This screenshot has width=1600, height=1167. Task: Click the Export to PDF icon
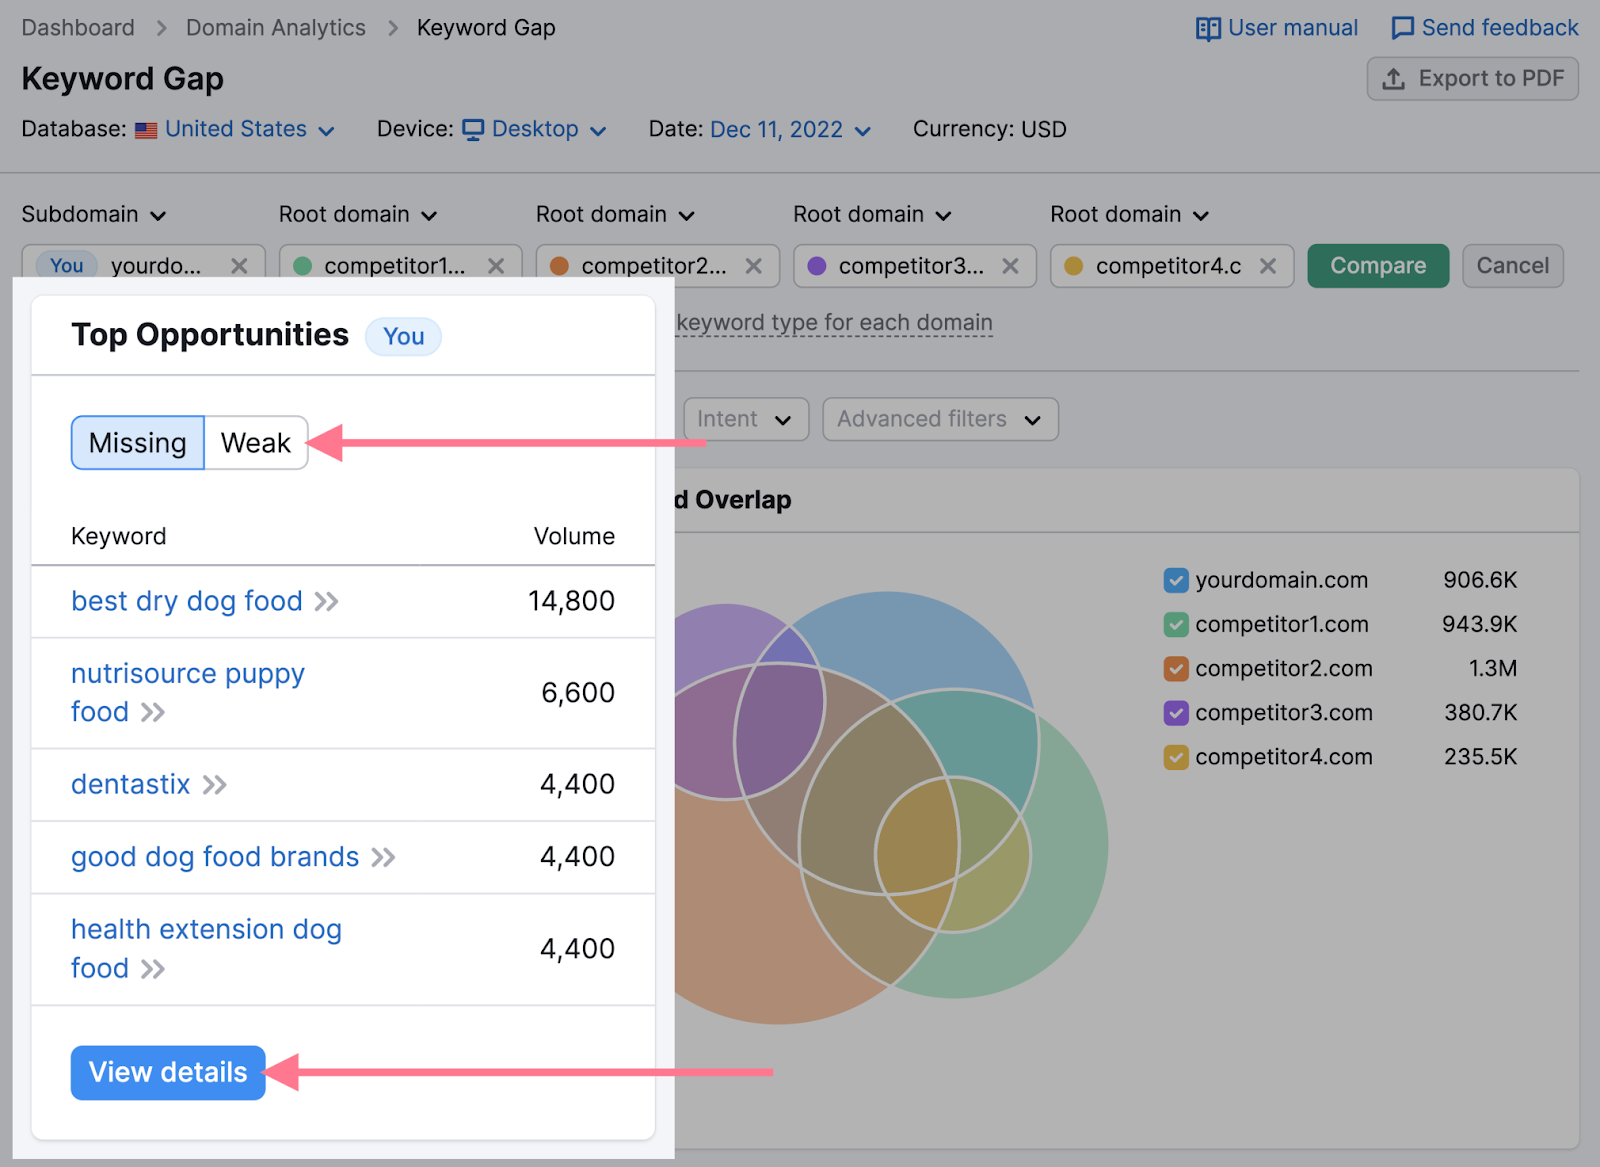pyautogui.click(x=1394, y=78)
